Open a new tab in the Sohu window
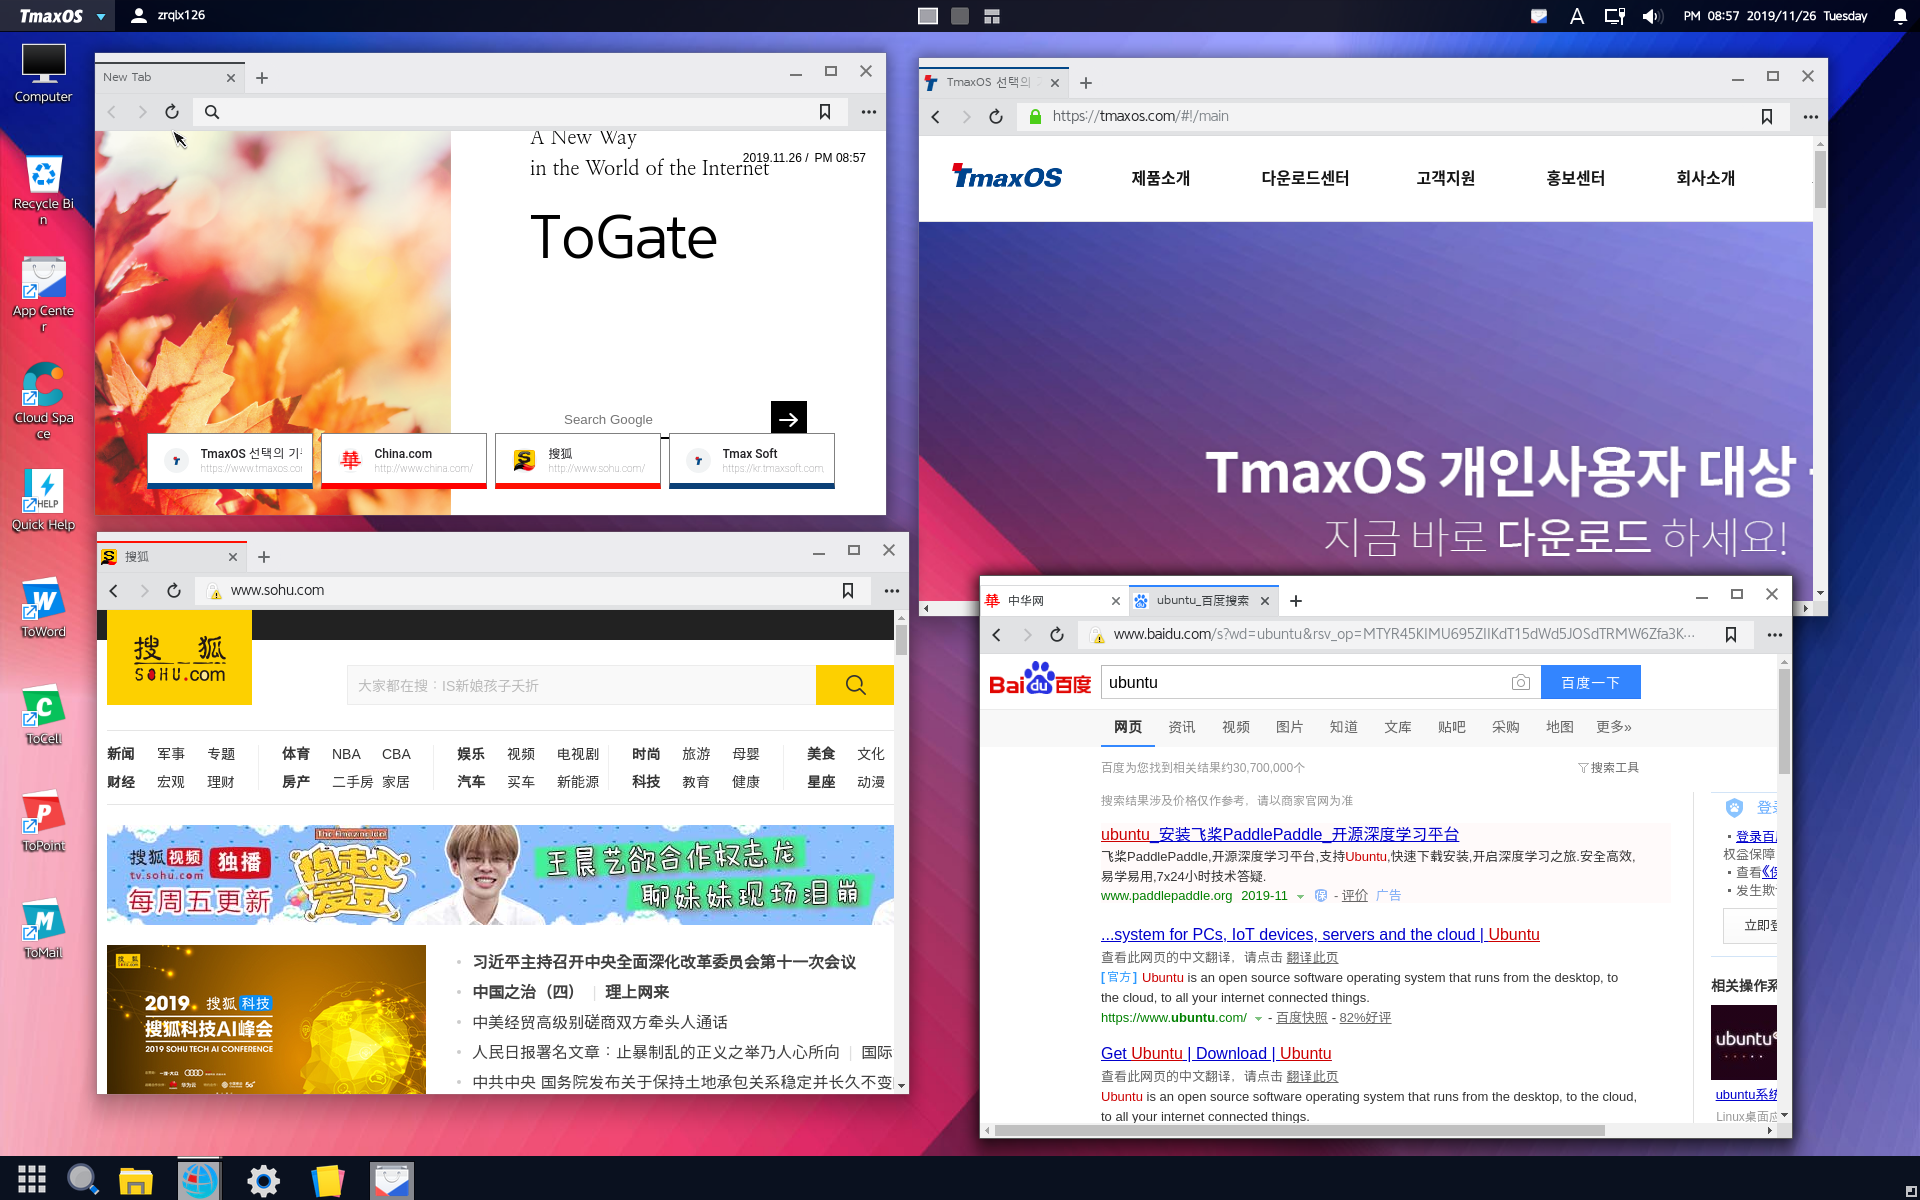 click(264, 557)
